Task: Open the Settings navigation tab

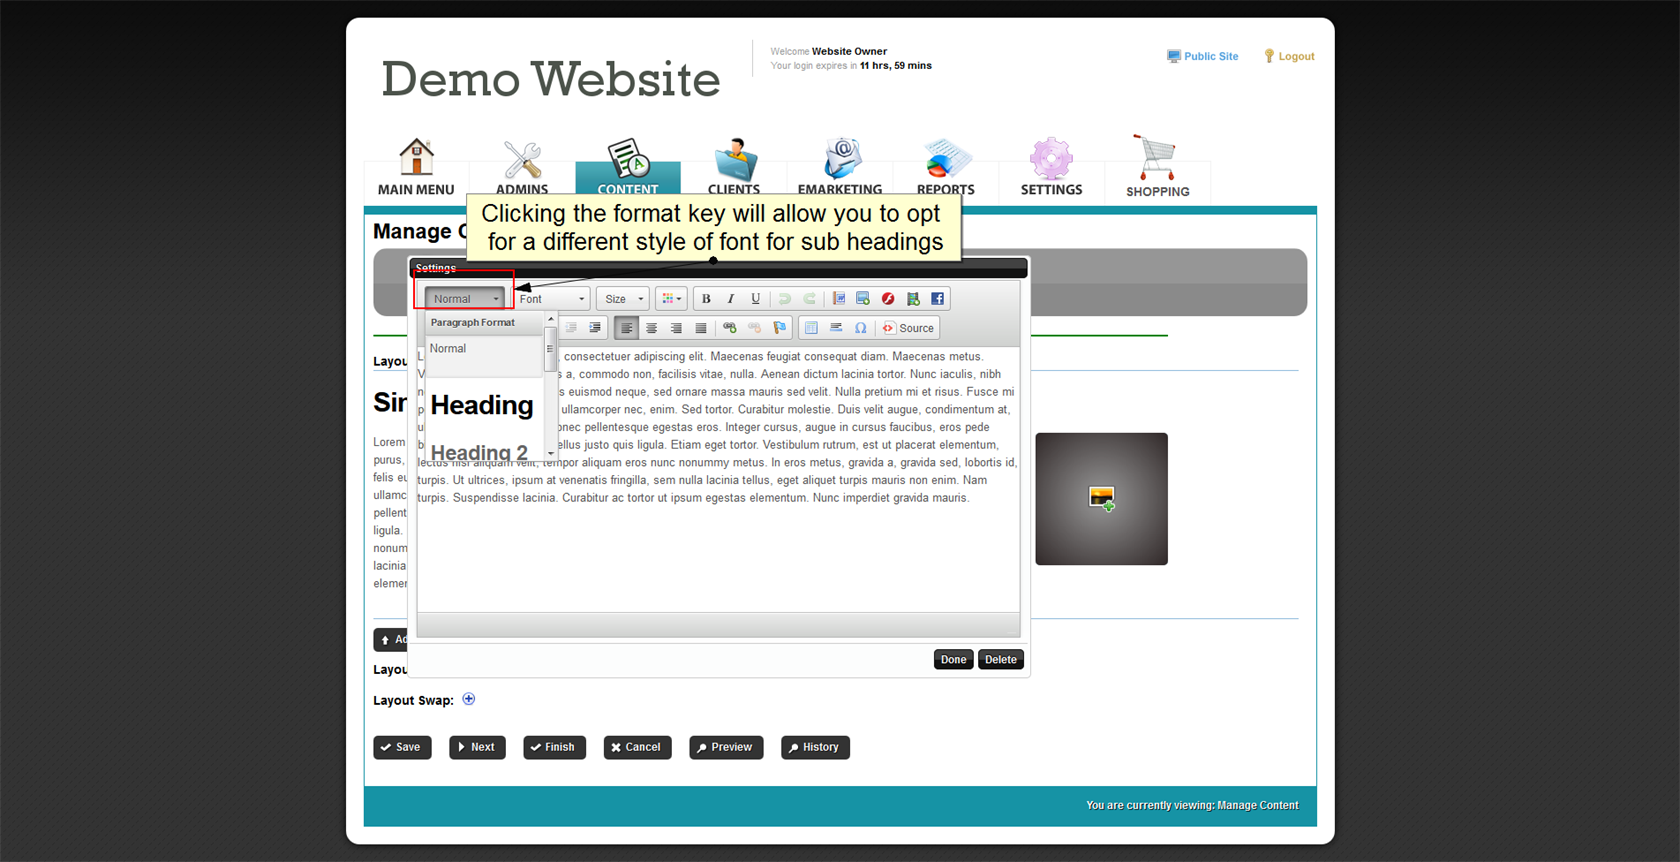Action: pyautogui.click(x=1051, y=167)
